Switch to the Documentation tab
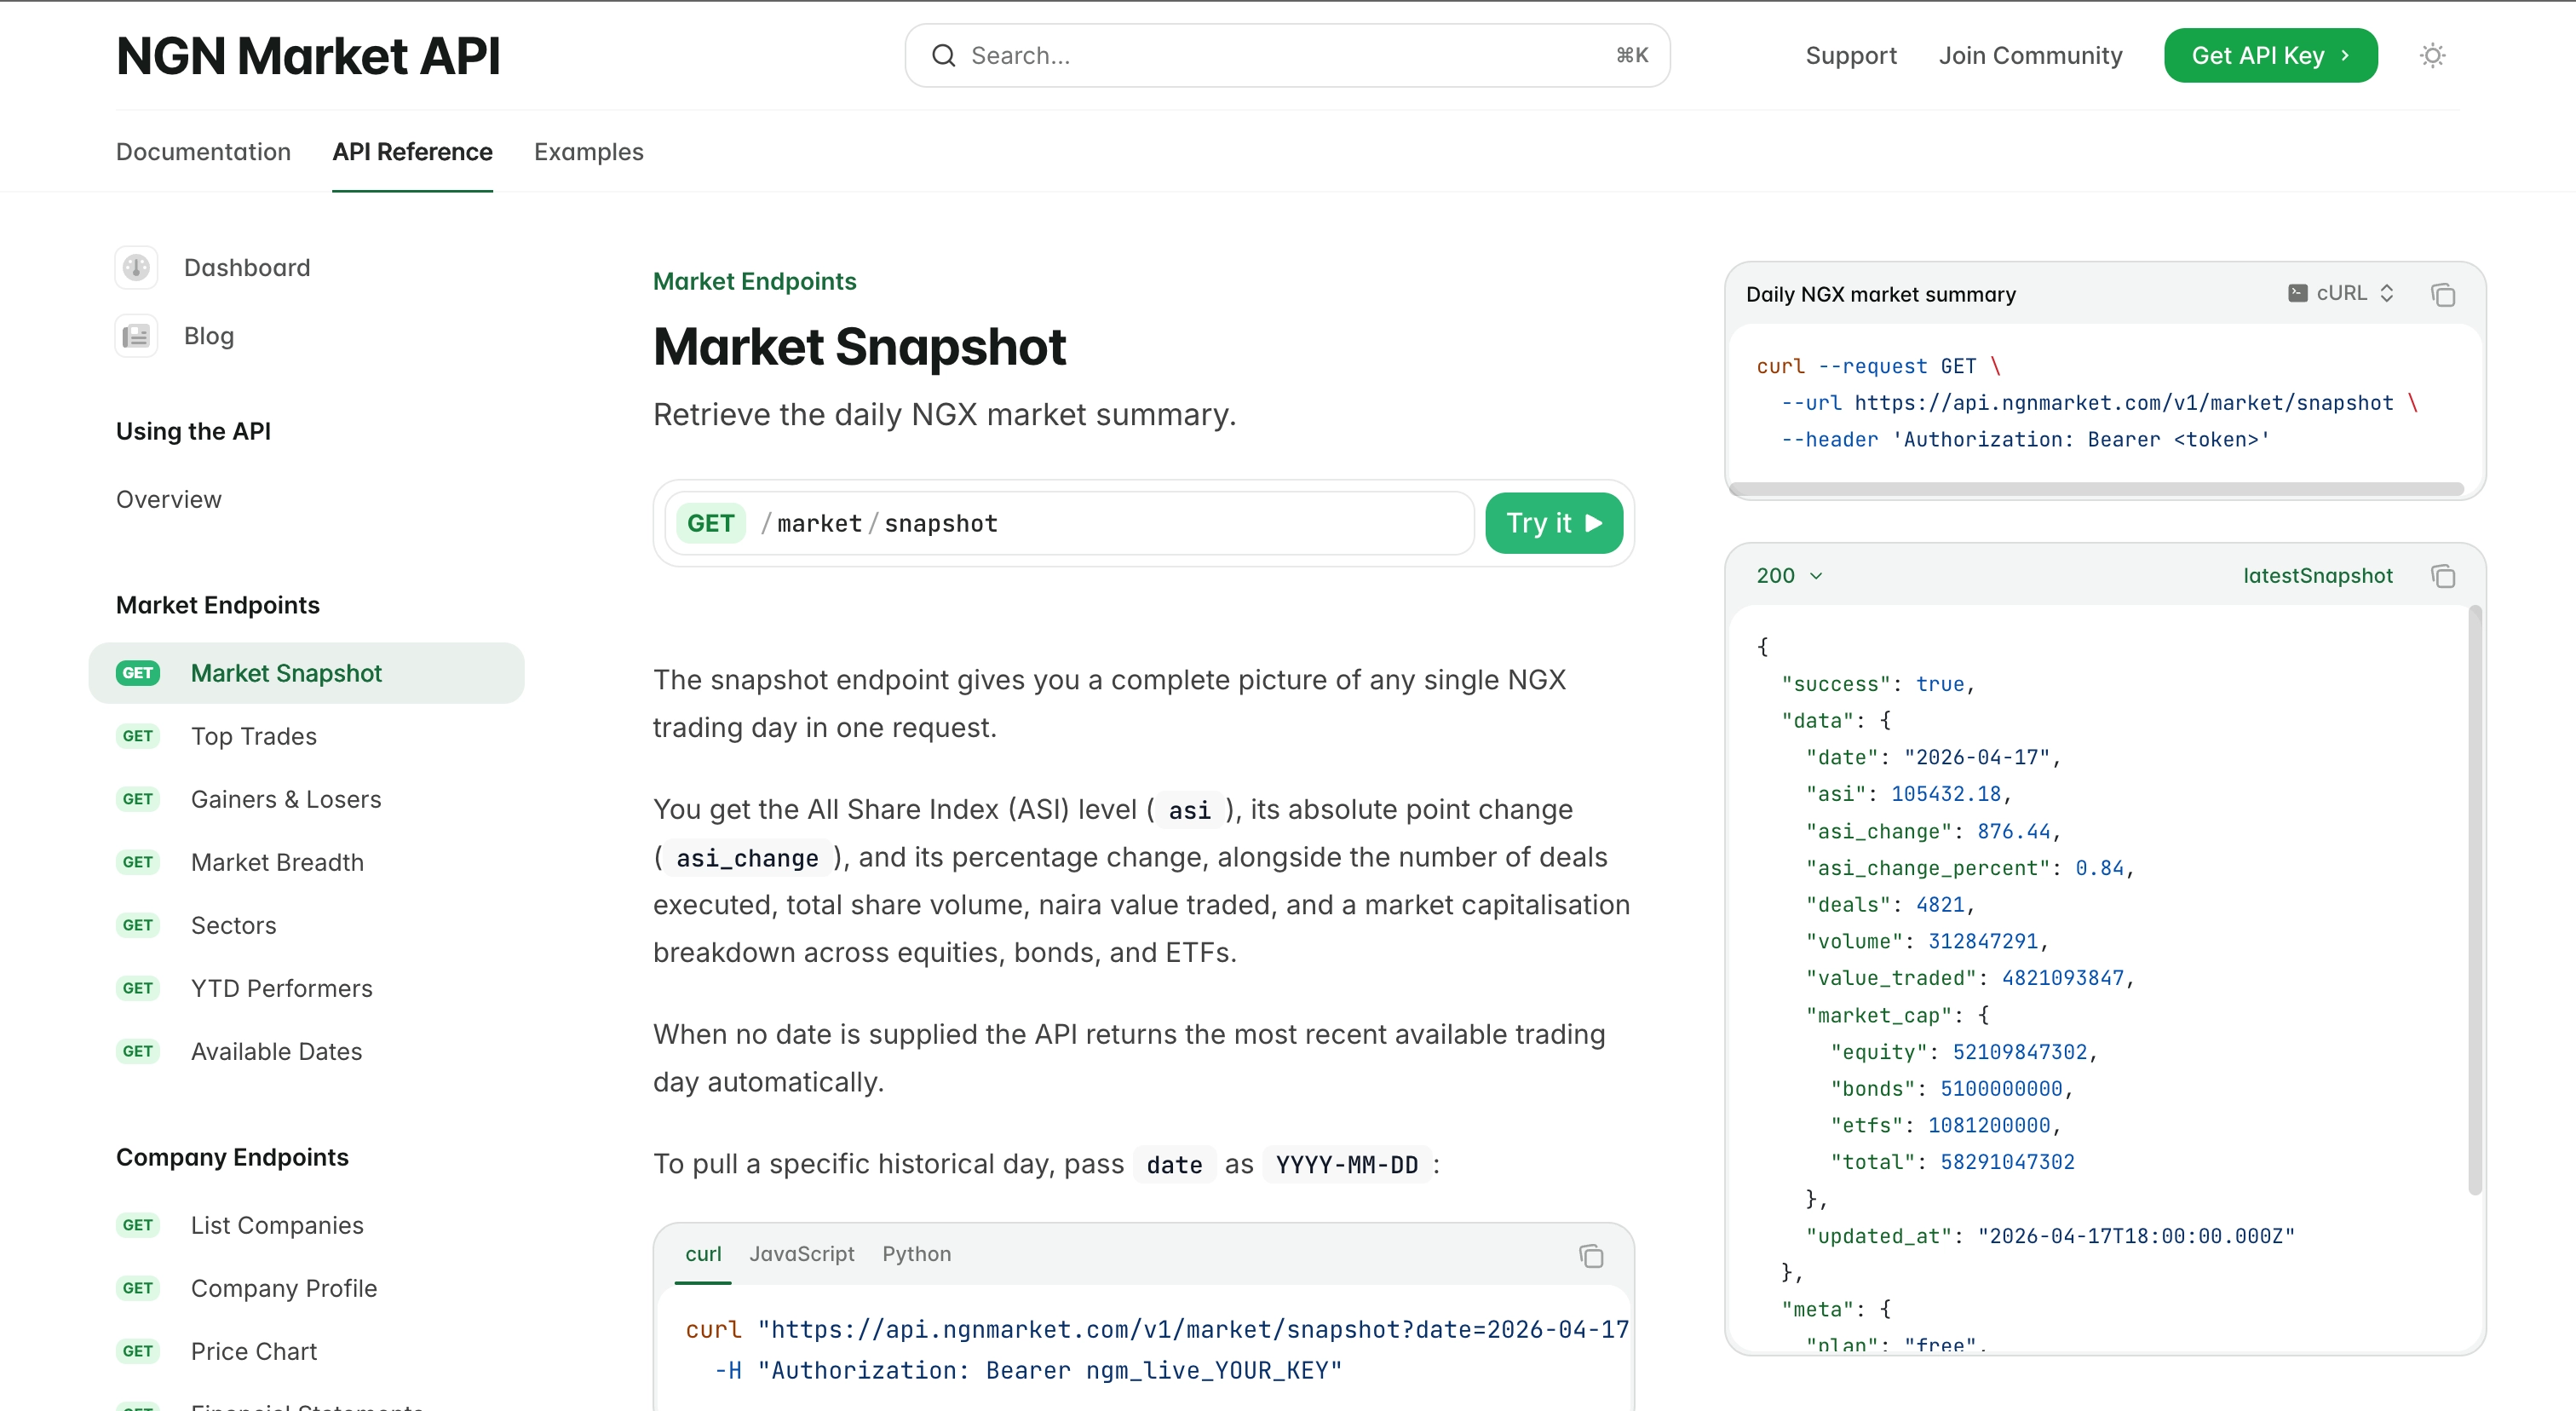The image size is (2576, 1411). point(203,152)
